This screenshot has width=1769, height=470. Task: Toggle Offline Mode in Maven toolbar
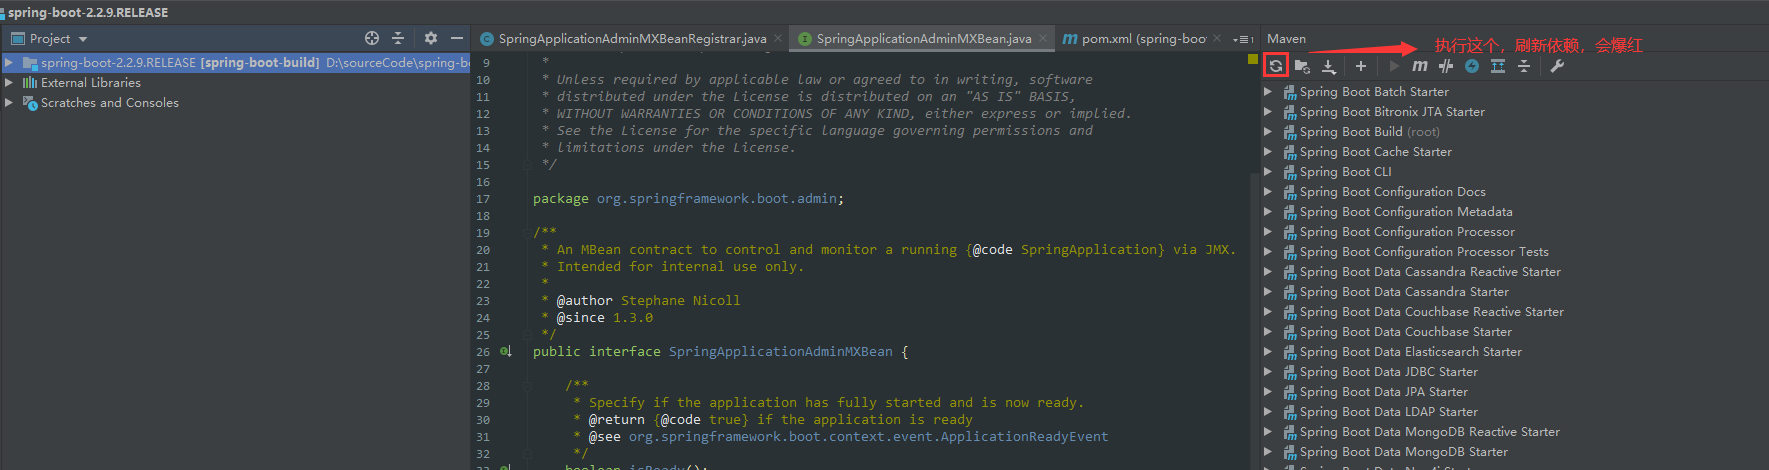tap(1446, 66)
